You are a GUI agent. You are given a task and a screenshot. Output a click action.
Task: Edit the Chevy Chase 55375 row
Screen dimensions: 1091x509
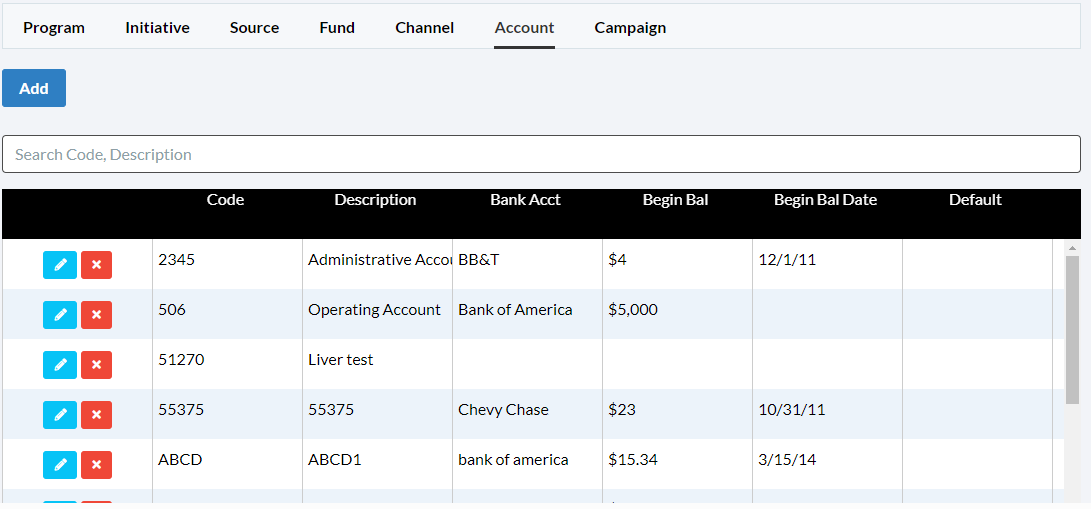(x=60, y=415)
